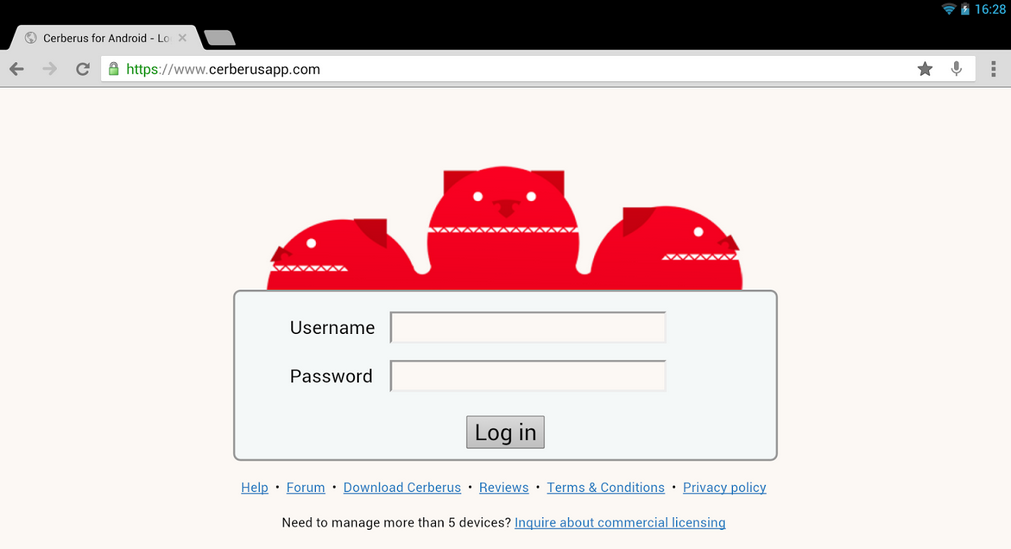
Task: Click the globe favicon on the tab
Action: click(30, 38)
